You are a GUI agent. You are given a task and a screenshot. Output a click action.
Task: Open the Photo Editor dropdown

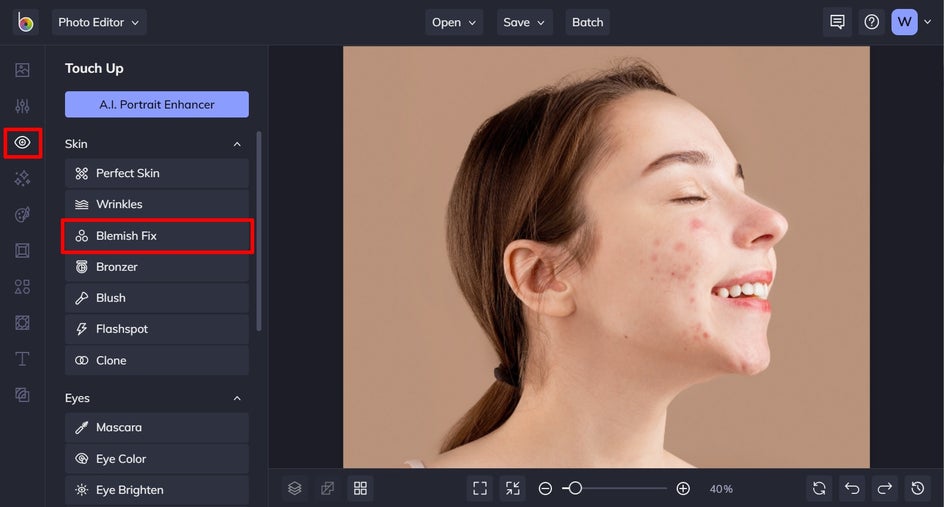coord(99,22)
